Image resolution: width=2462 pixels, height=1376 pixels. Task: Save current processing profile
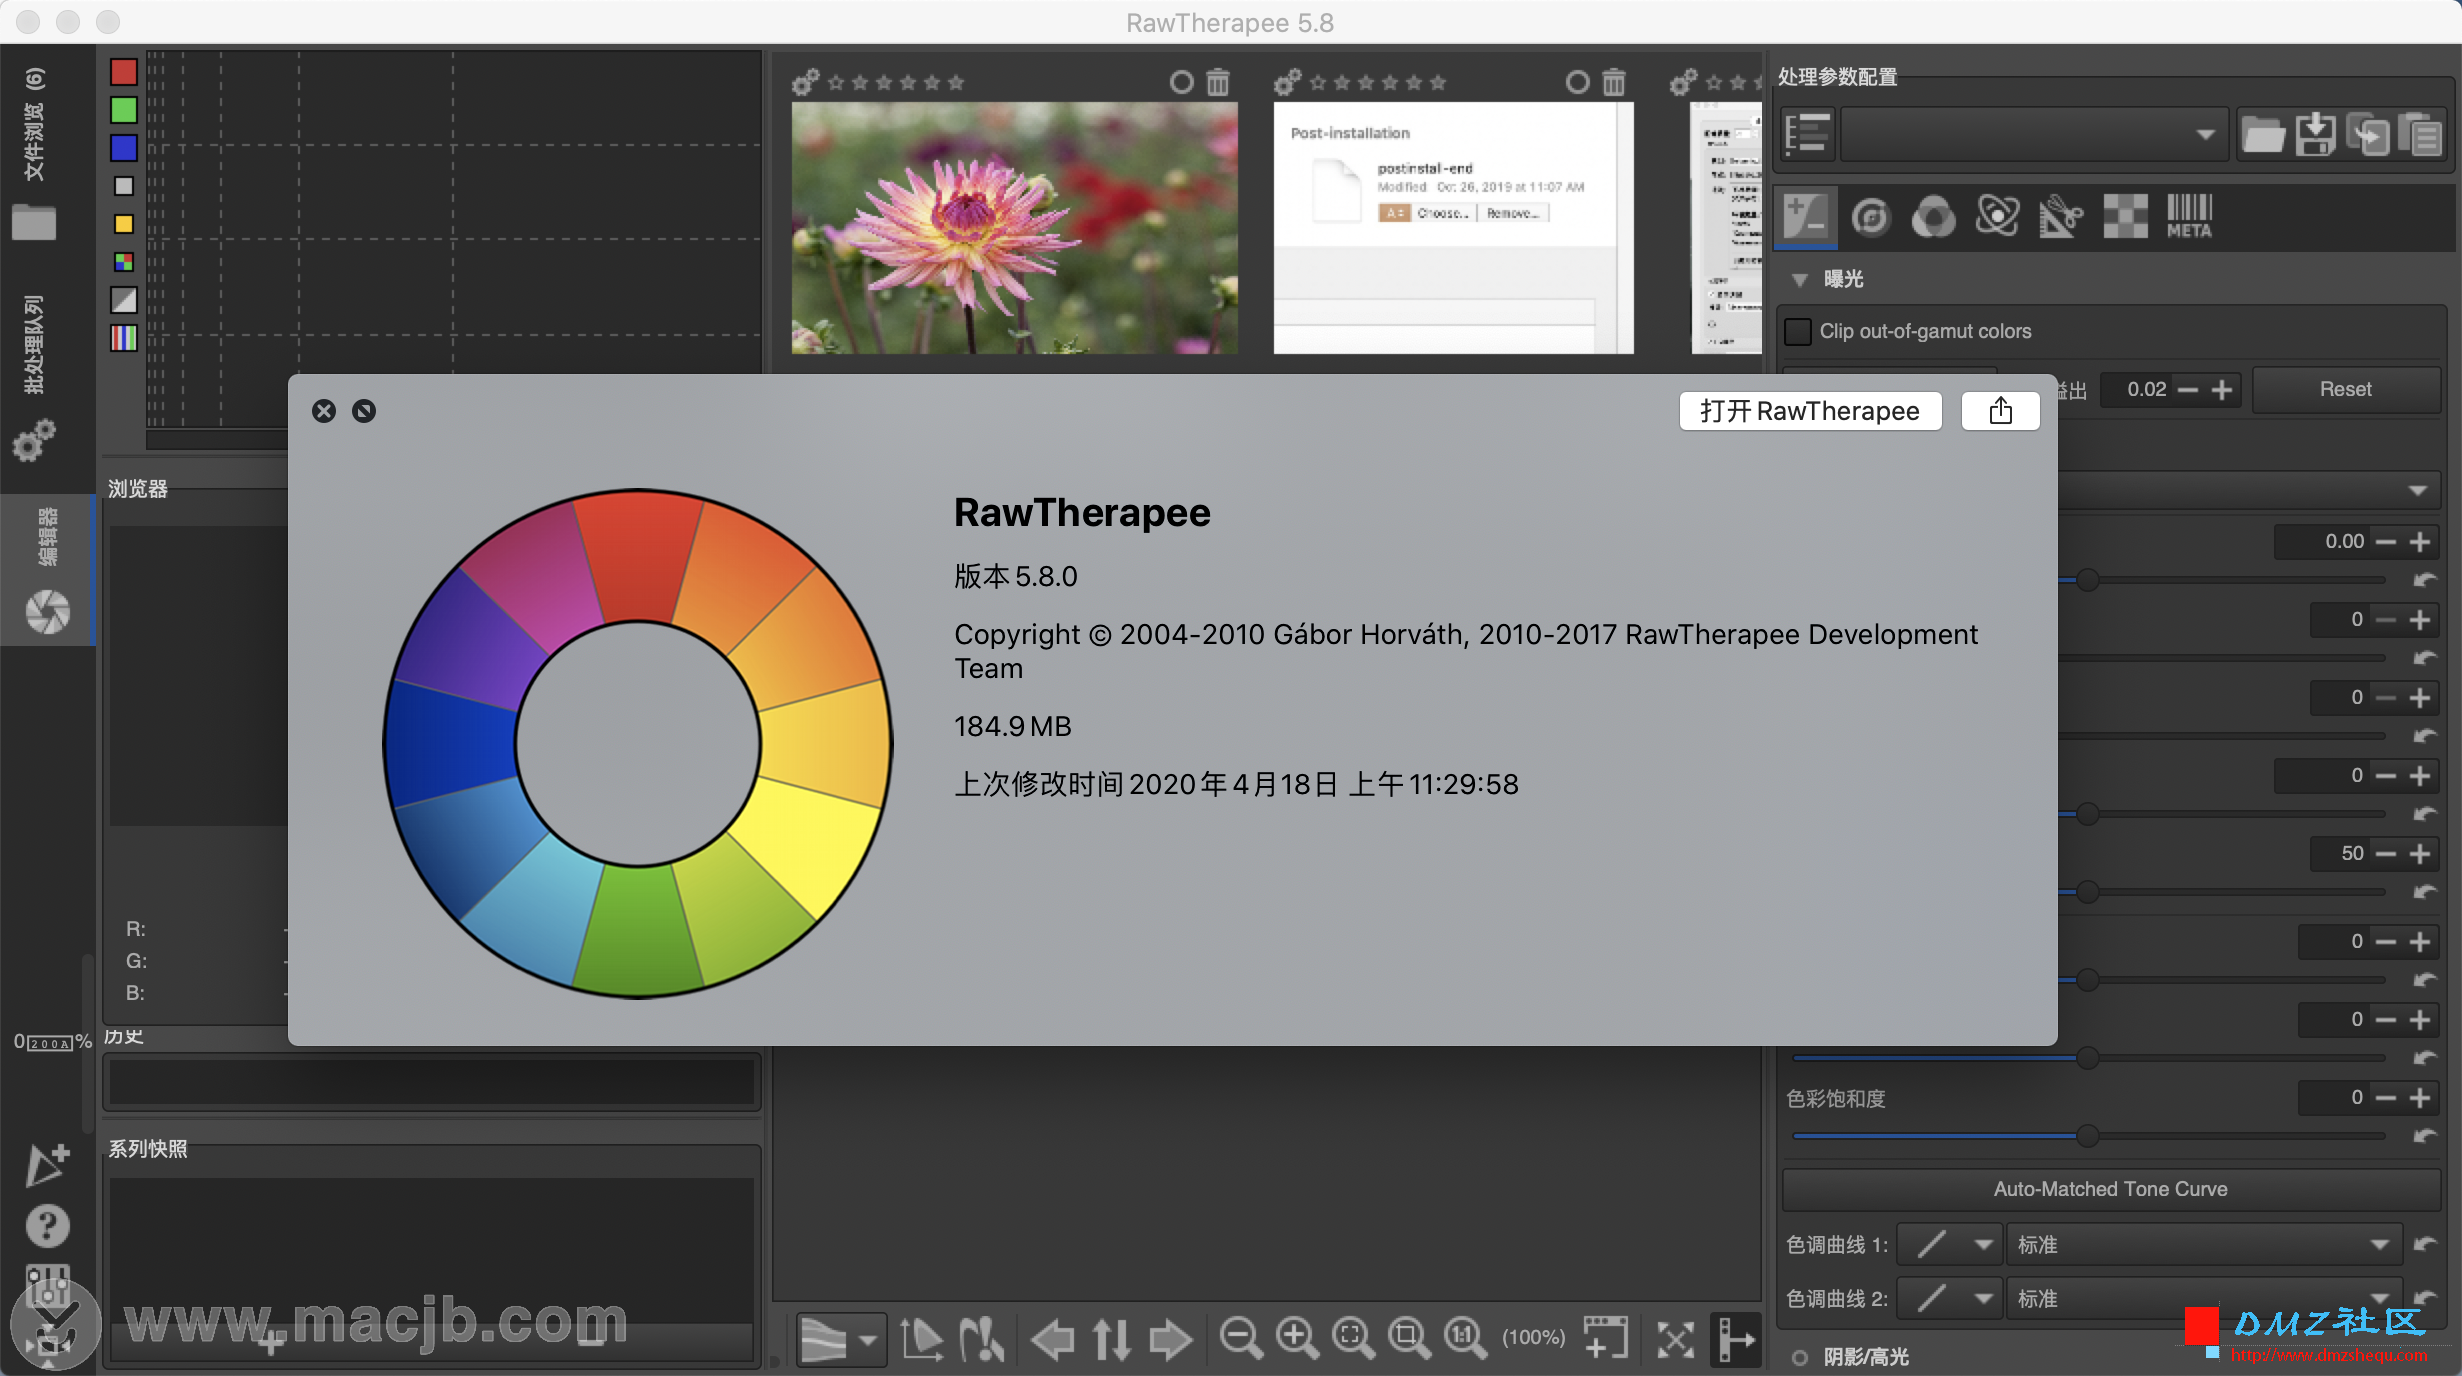point(2315,134)
